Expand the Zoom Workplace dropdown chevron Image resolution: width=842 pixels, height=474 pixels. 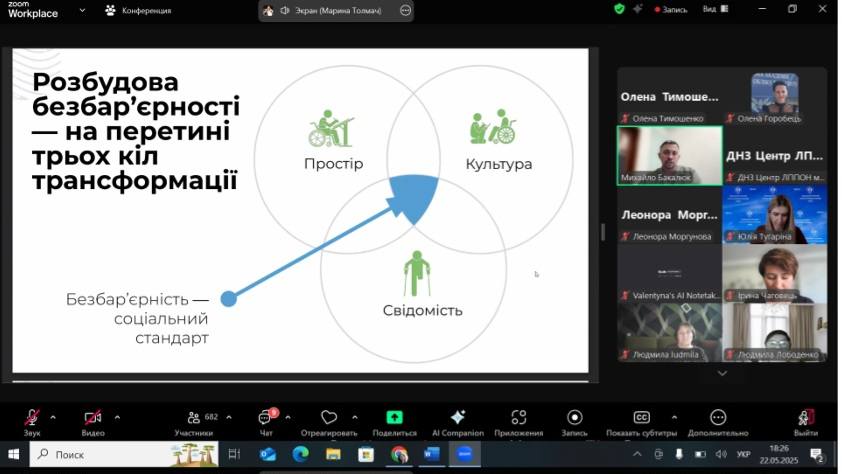click(x=81, y=11)
